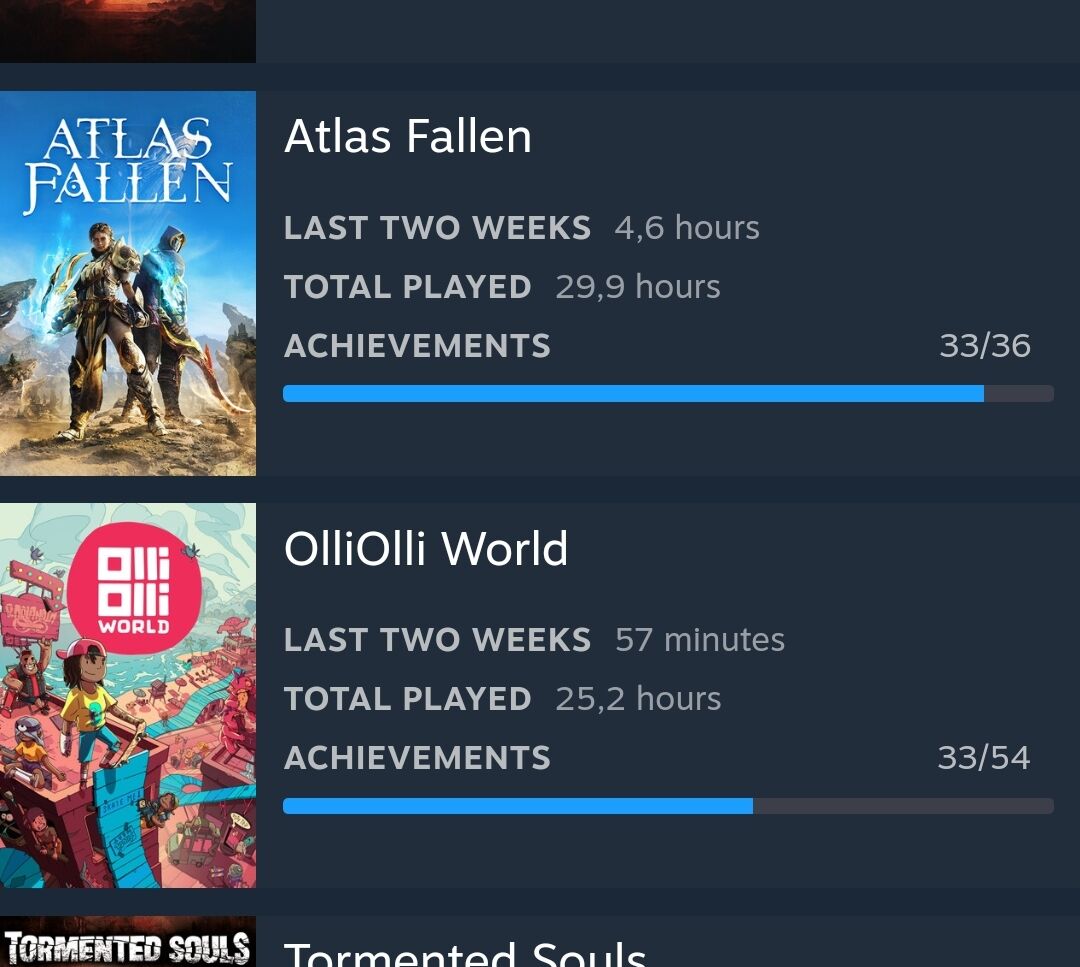Click ACHIEVEMENTS label under Atlas Fallen
The width and height of the screenshot is (1080, 967).
[417, 346]
